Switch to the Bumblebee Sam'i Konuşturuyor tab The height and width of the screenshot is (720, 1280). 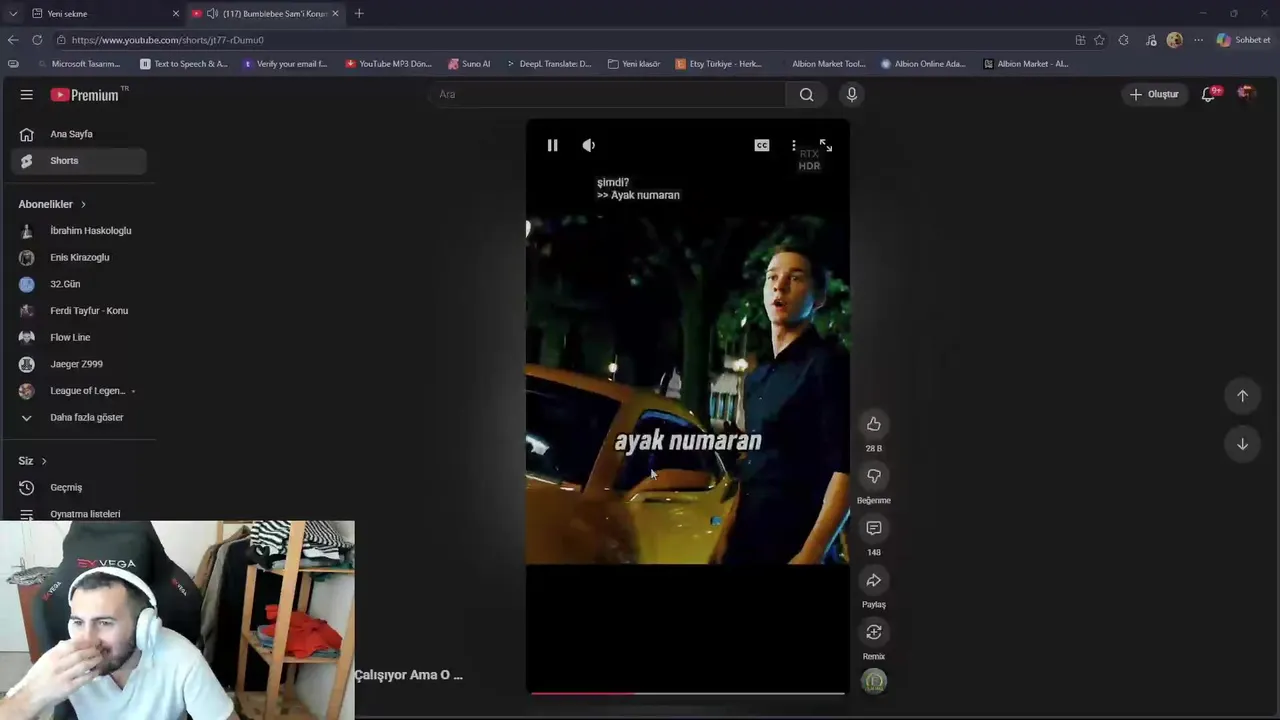click(x=266, y=13)
